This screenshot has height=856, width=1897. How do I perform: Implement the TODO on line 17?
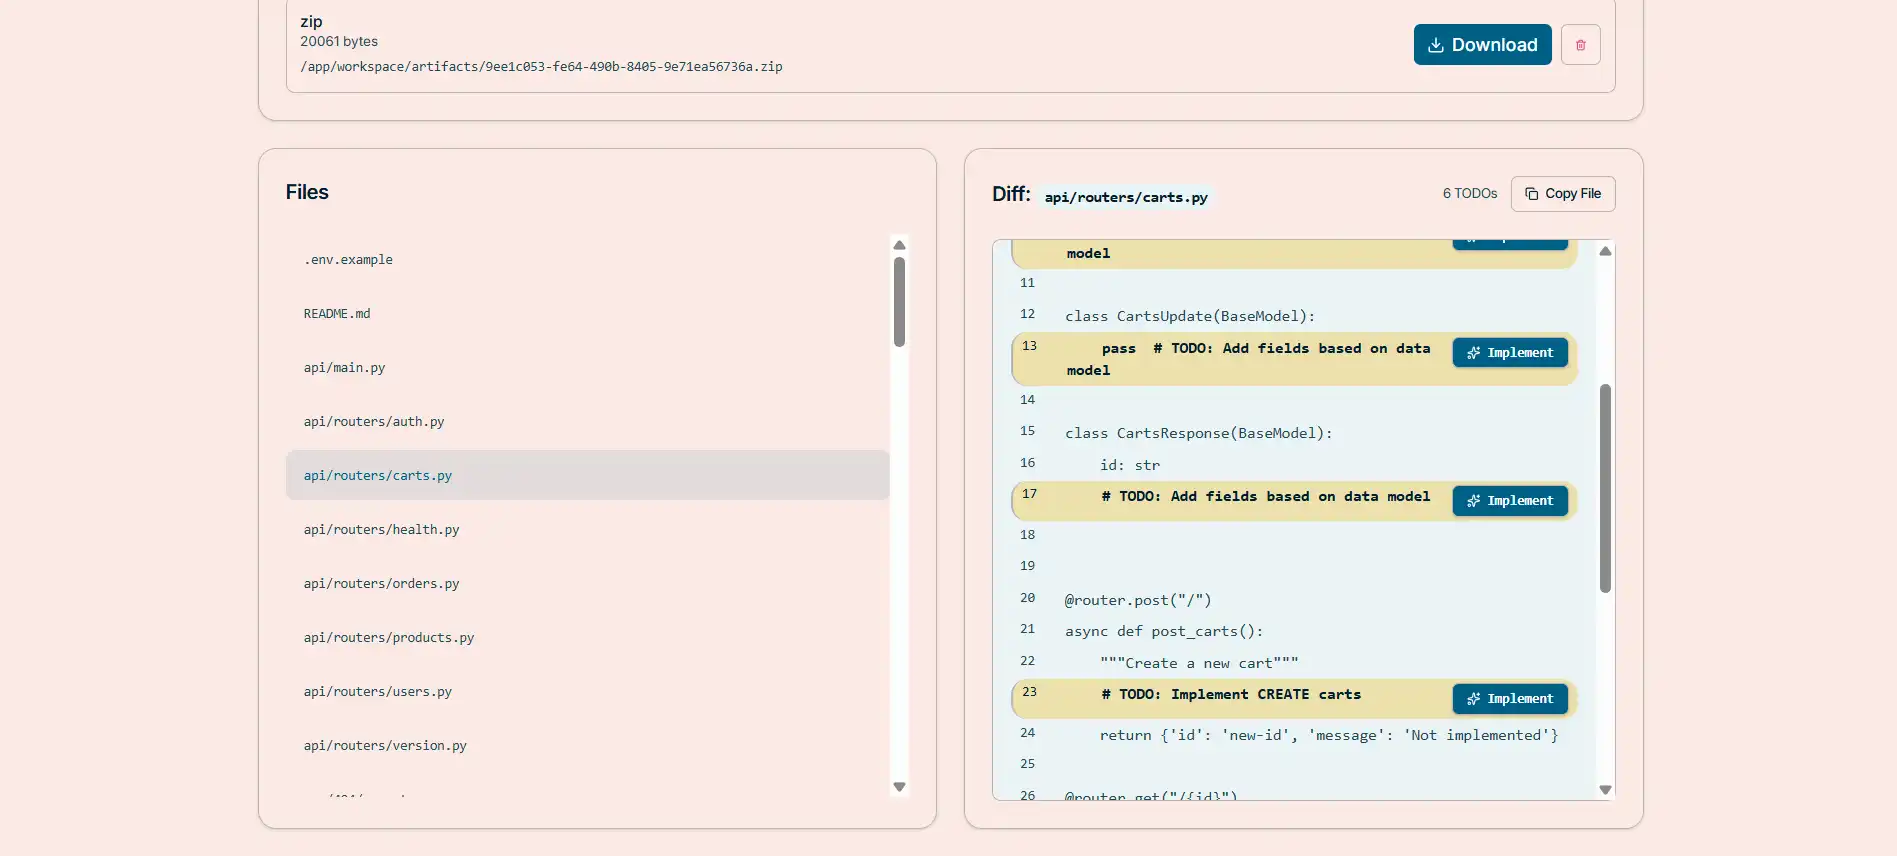[x=1510, y=501]
